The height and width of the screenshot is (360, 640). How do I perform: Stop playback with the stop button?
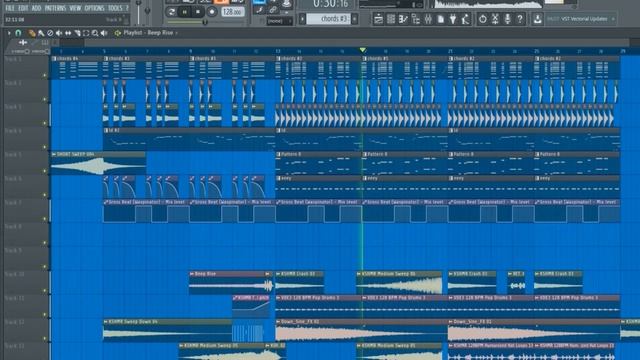pyautogui.click(x=198, y=12)
